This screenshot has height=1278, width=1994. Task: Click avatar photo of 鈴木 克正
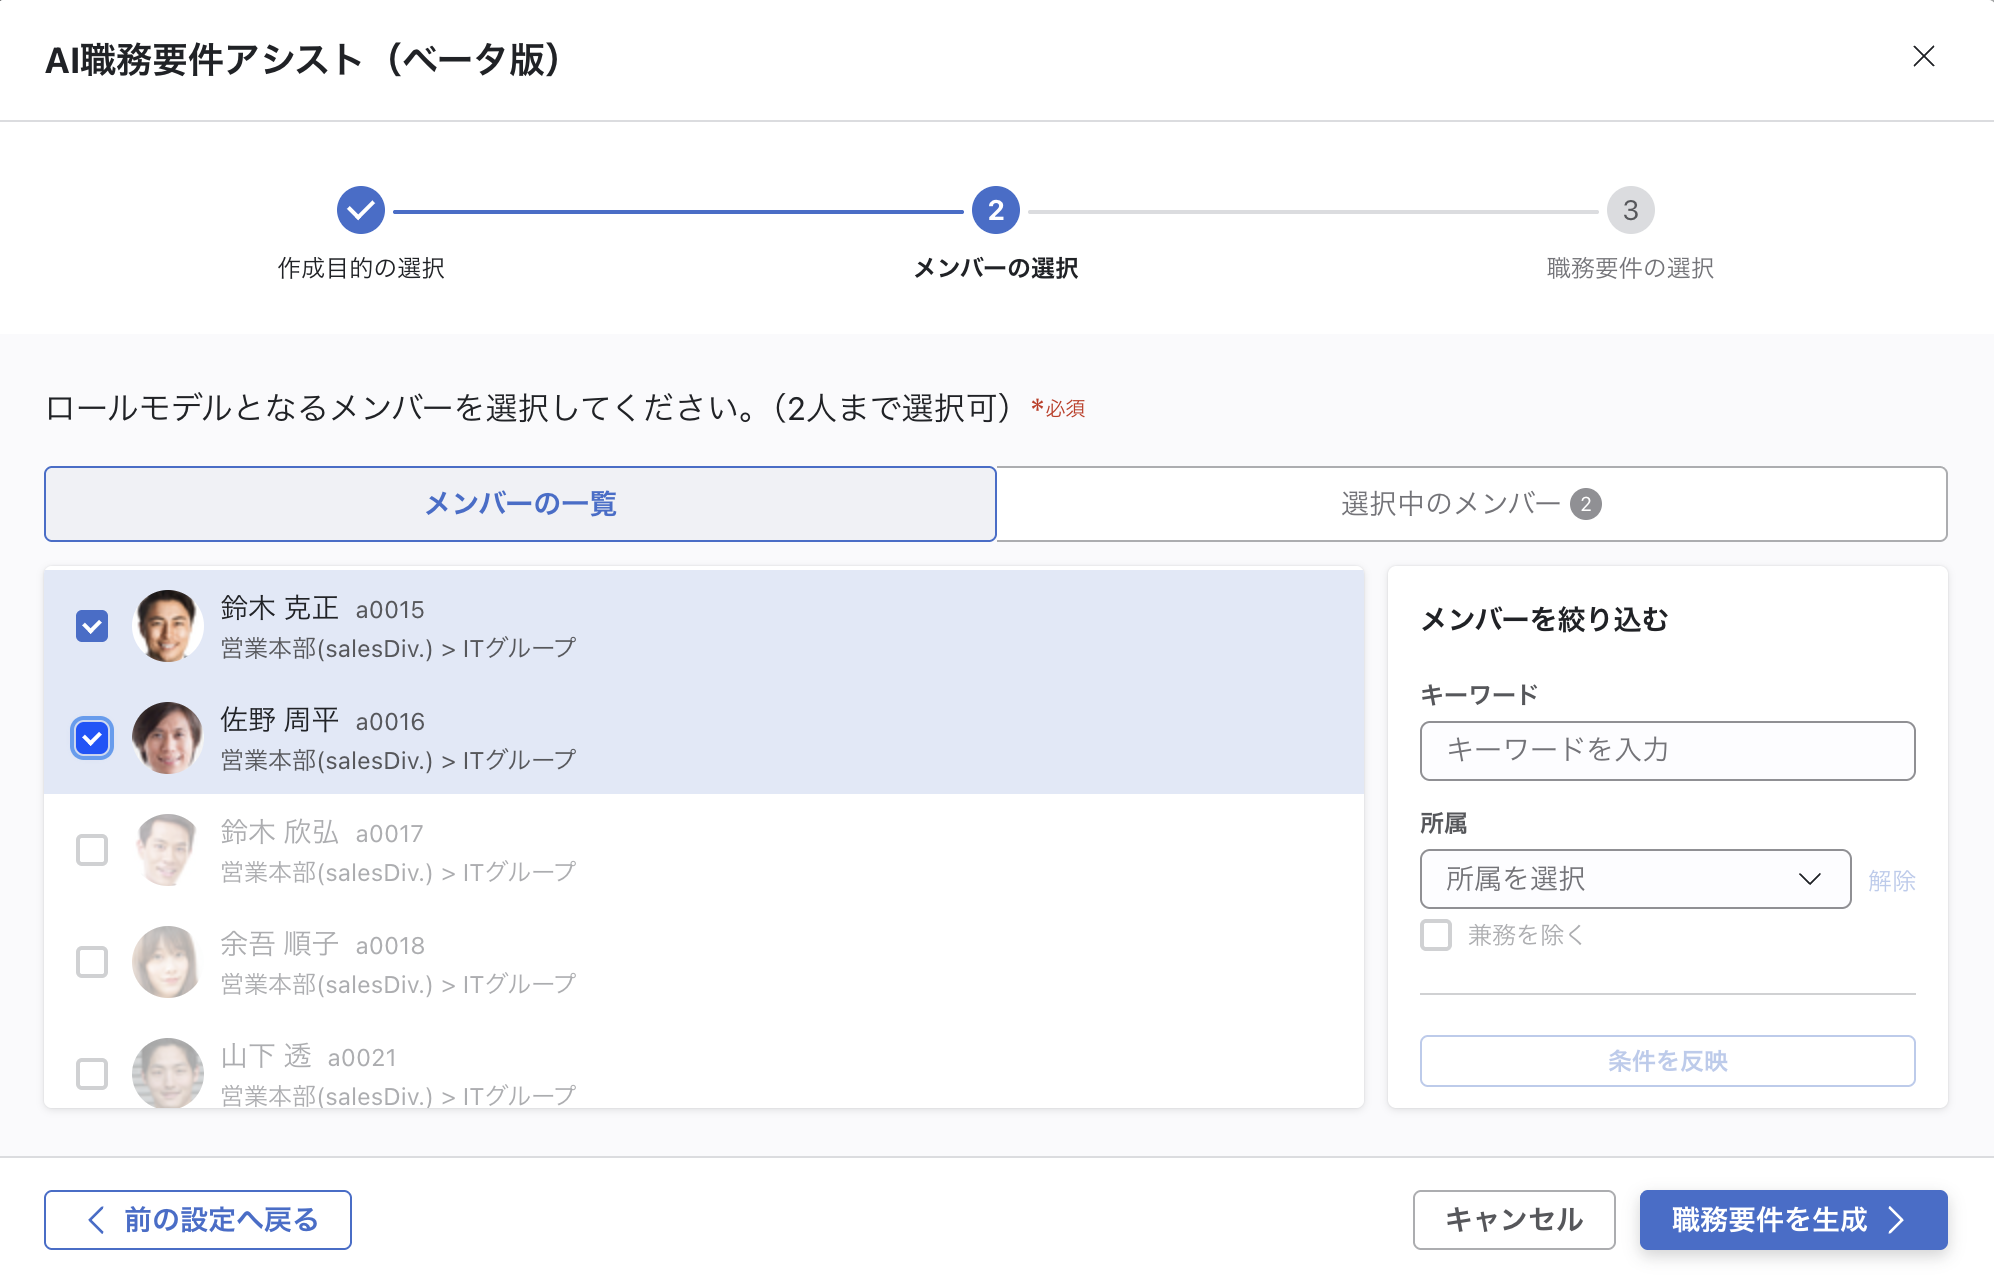168,626
